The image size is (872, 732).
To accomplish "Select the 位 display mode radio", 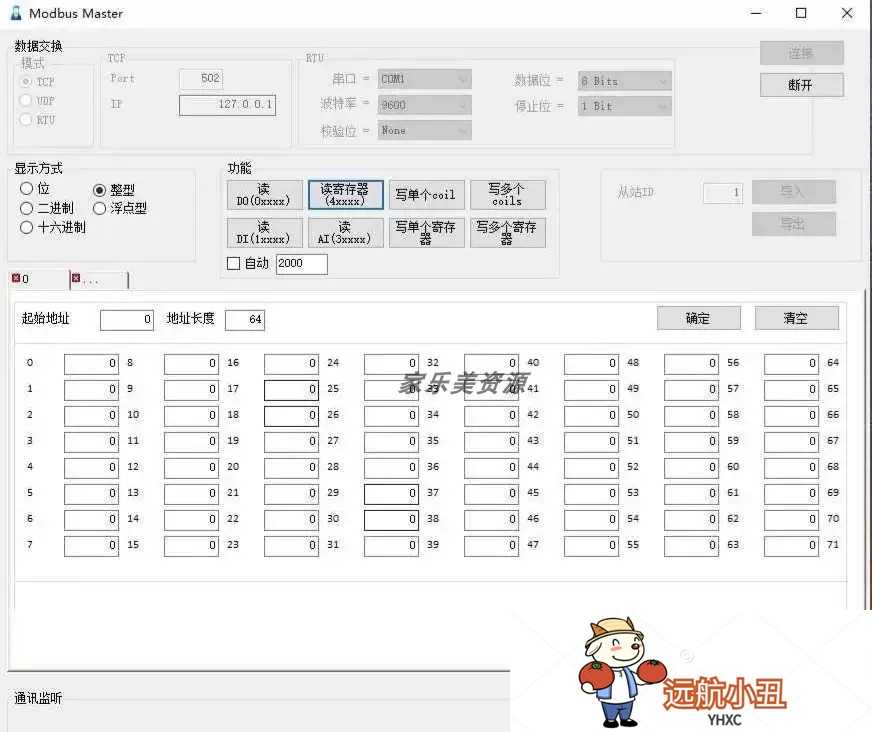I will click(26, 189).
